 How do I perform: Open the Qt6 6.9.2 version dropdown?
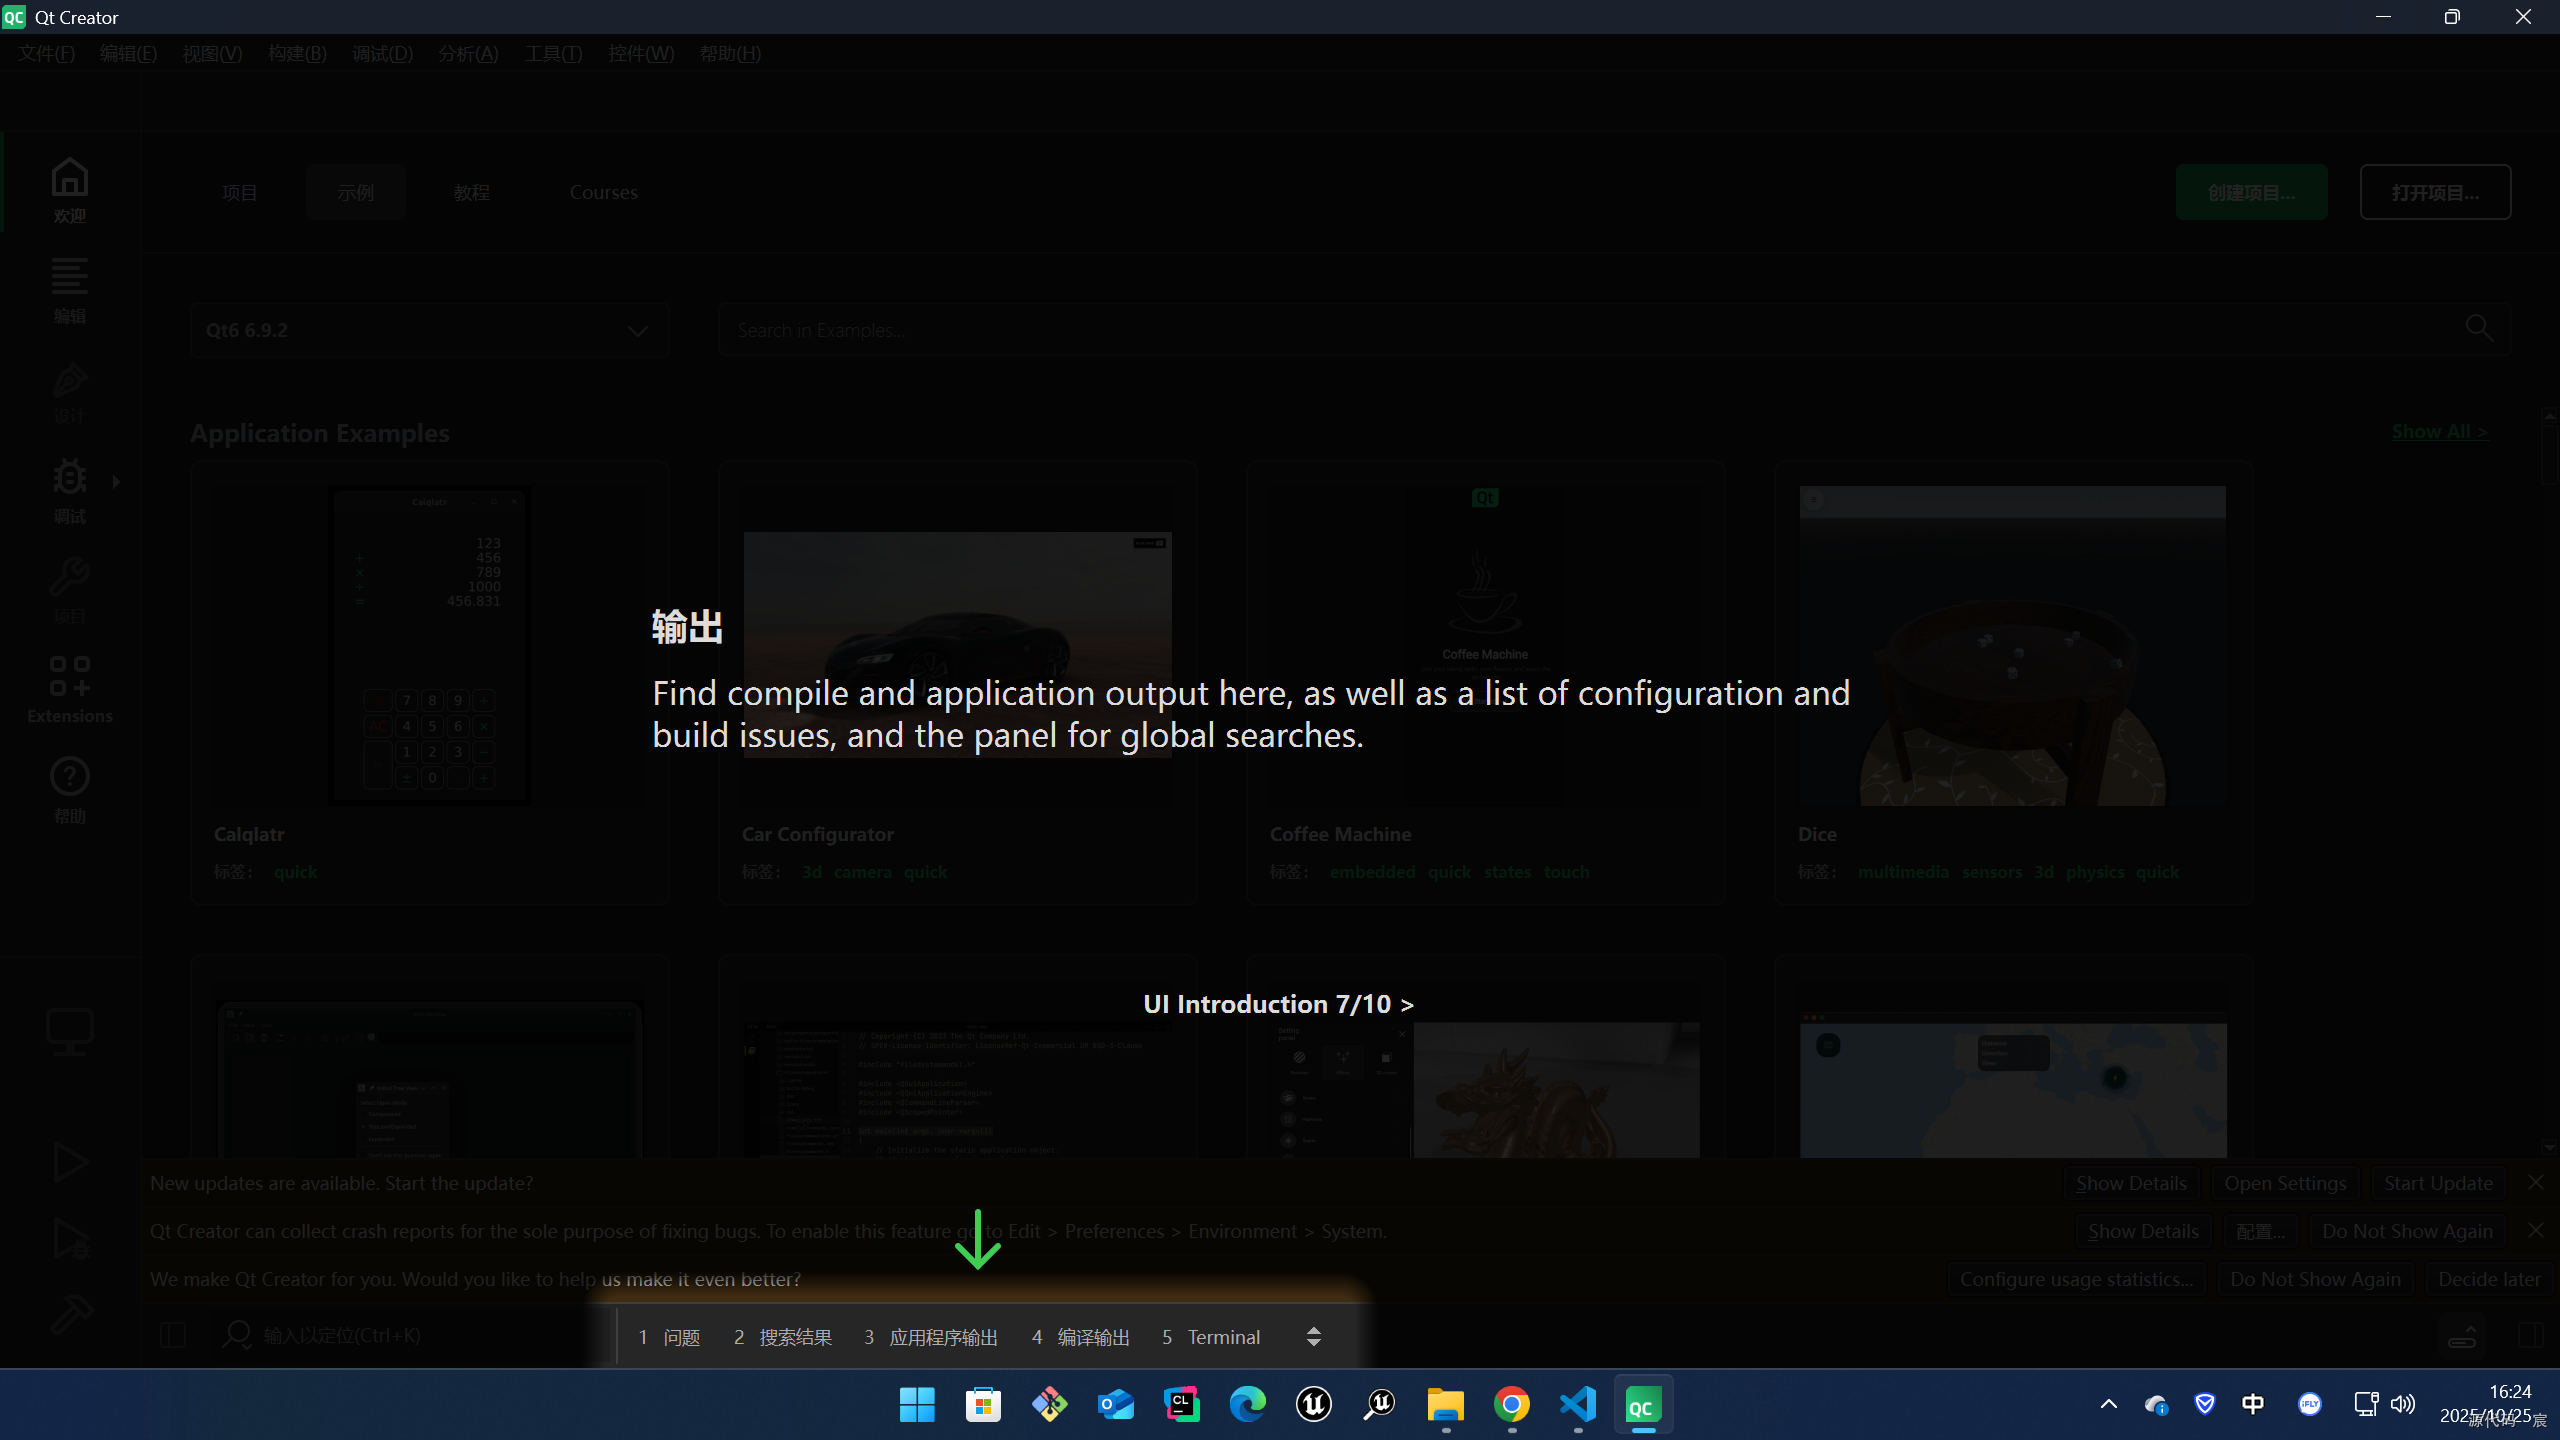click(x=428, y=330)
